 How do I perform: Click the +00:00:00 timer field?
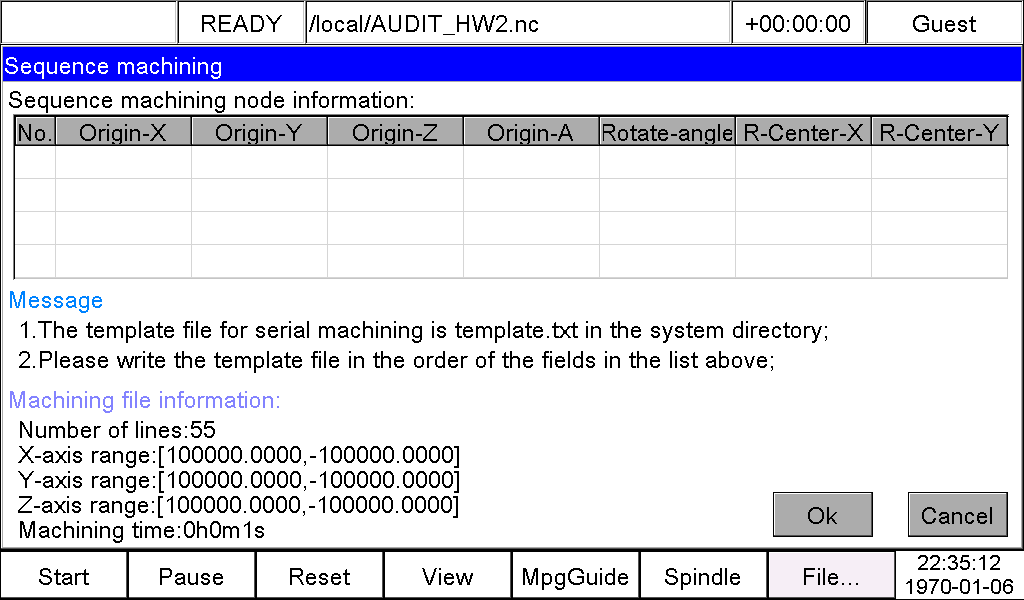pyautogui.click(x=798, y=24)
